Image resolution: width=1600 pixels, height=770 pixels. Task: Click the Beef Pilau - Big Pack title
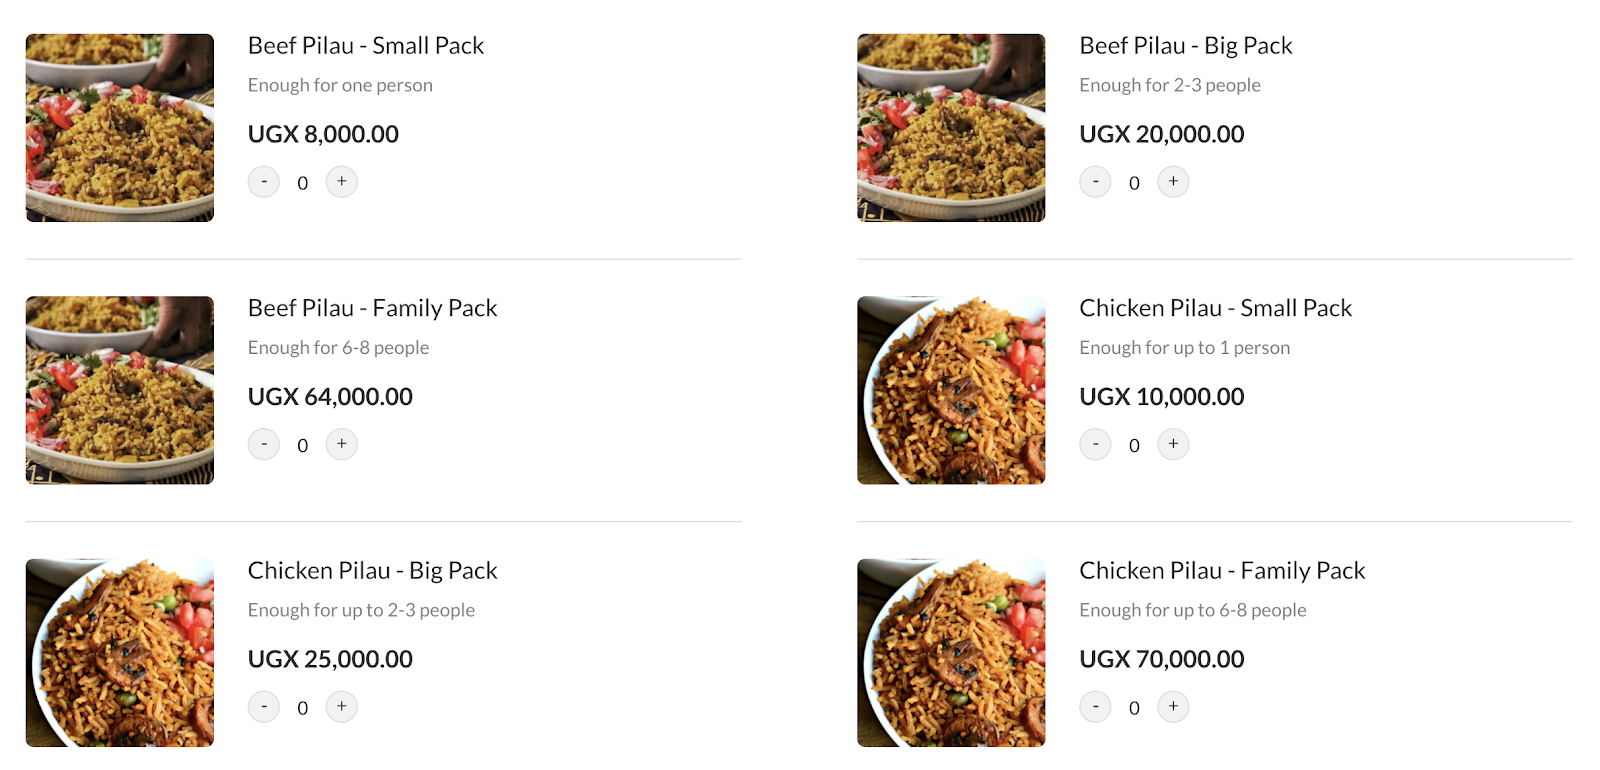tap(1186, 46)
